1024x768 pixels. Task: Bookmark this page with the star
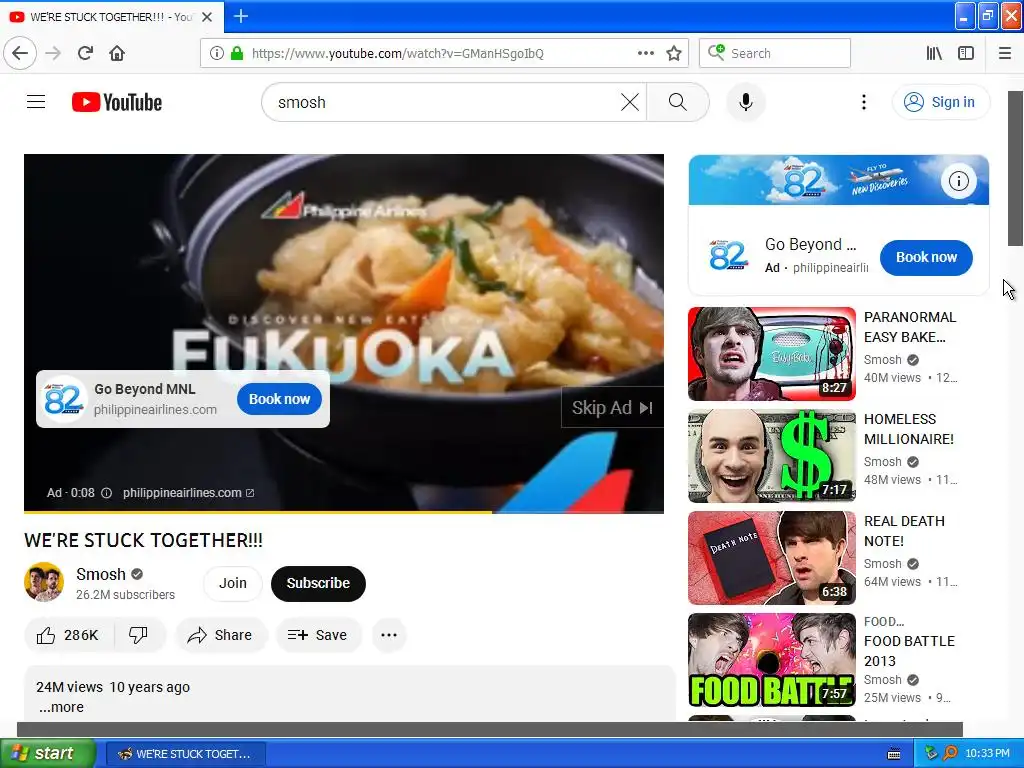[x=674, y=53]
